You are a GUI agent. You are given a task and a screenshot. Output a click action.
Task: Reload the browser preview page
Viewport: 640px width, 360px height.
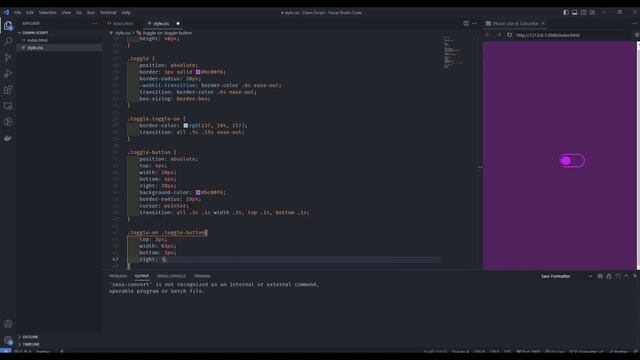point(509,35)
